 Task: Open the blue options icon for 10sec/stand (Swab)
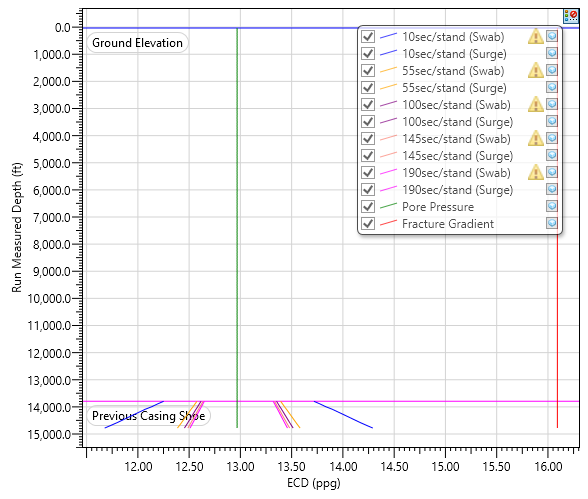point(552,36)
